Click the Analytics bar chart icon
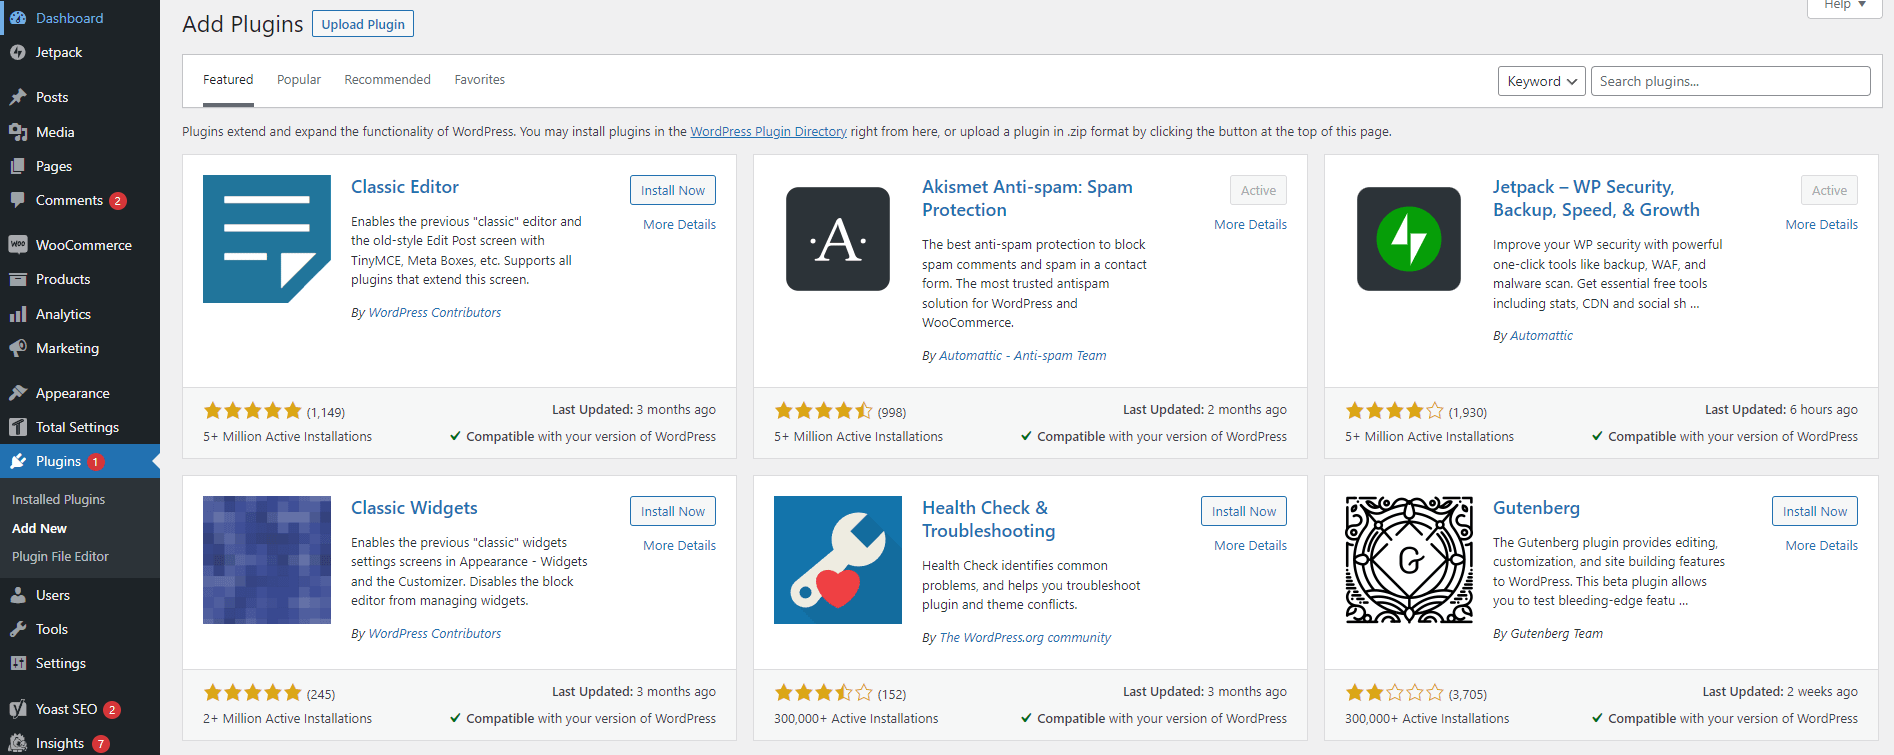 coord(18,314)
